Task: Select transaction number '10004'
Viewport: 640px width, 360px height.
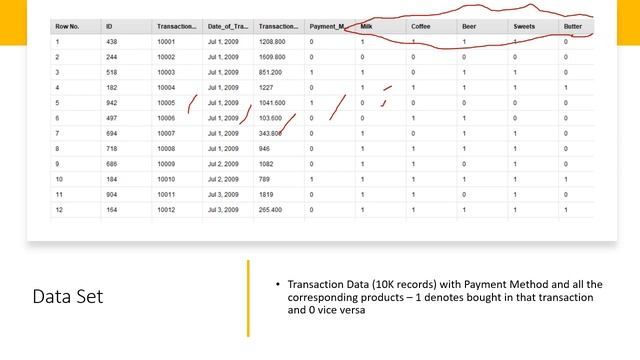Action: click(166, 88)
